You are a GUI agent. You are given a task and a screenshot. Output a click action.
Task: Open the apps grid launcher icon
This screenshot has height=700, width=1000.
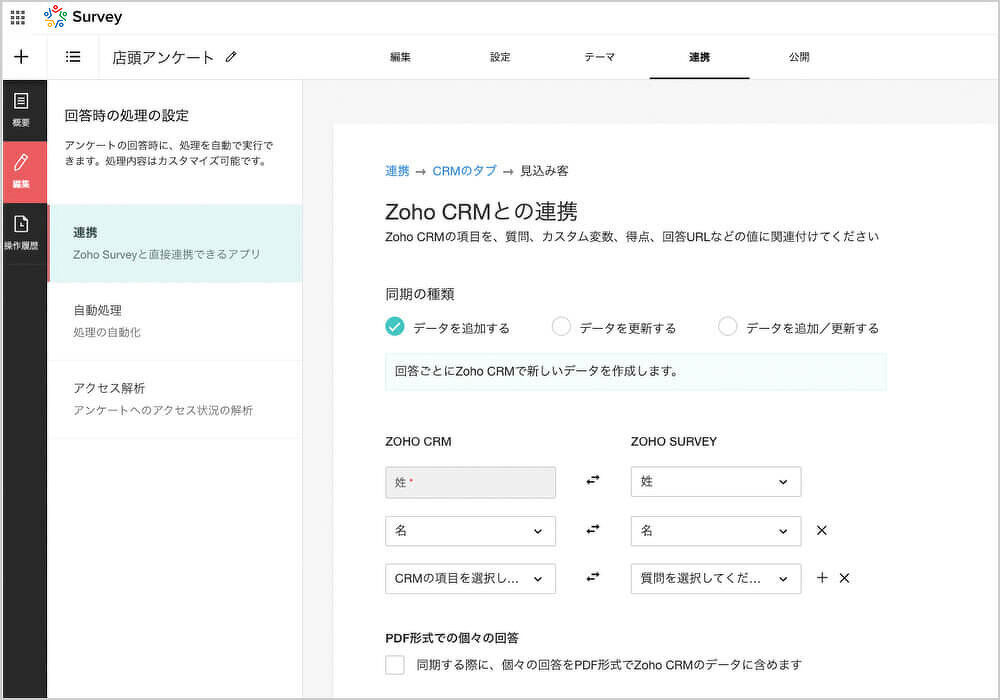point(18,17)
